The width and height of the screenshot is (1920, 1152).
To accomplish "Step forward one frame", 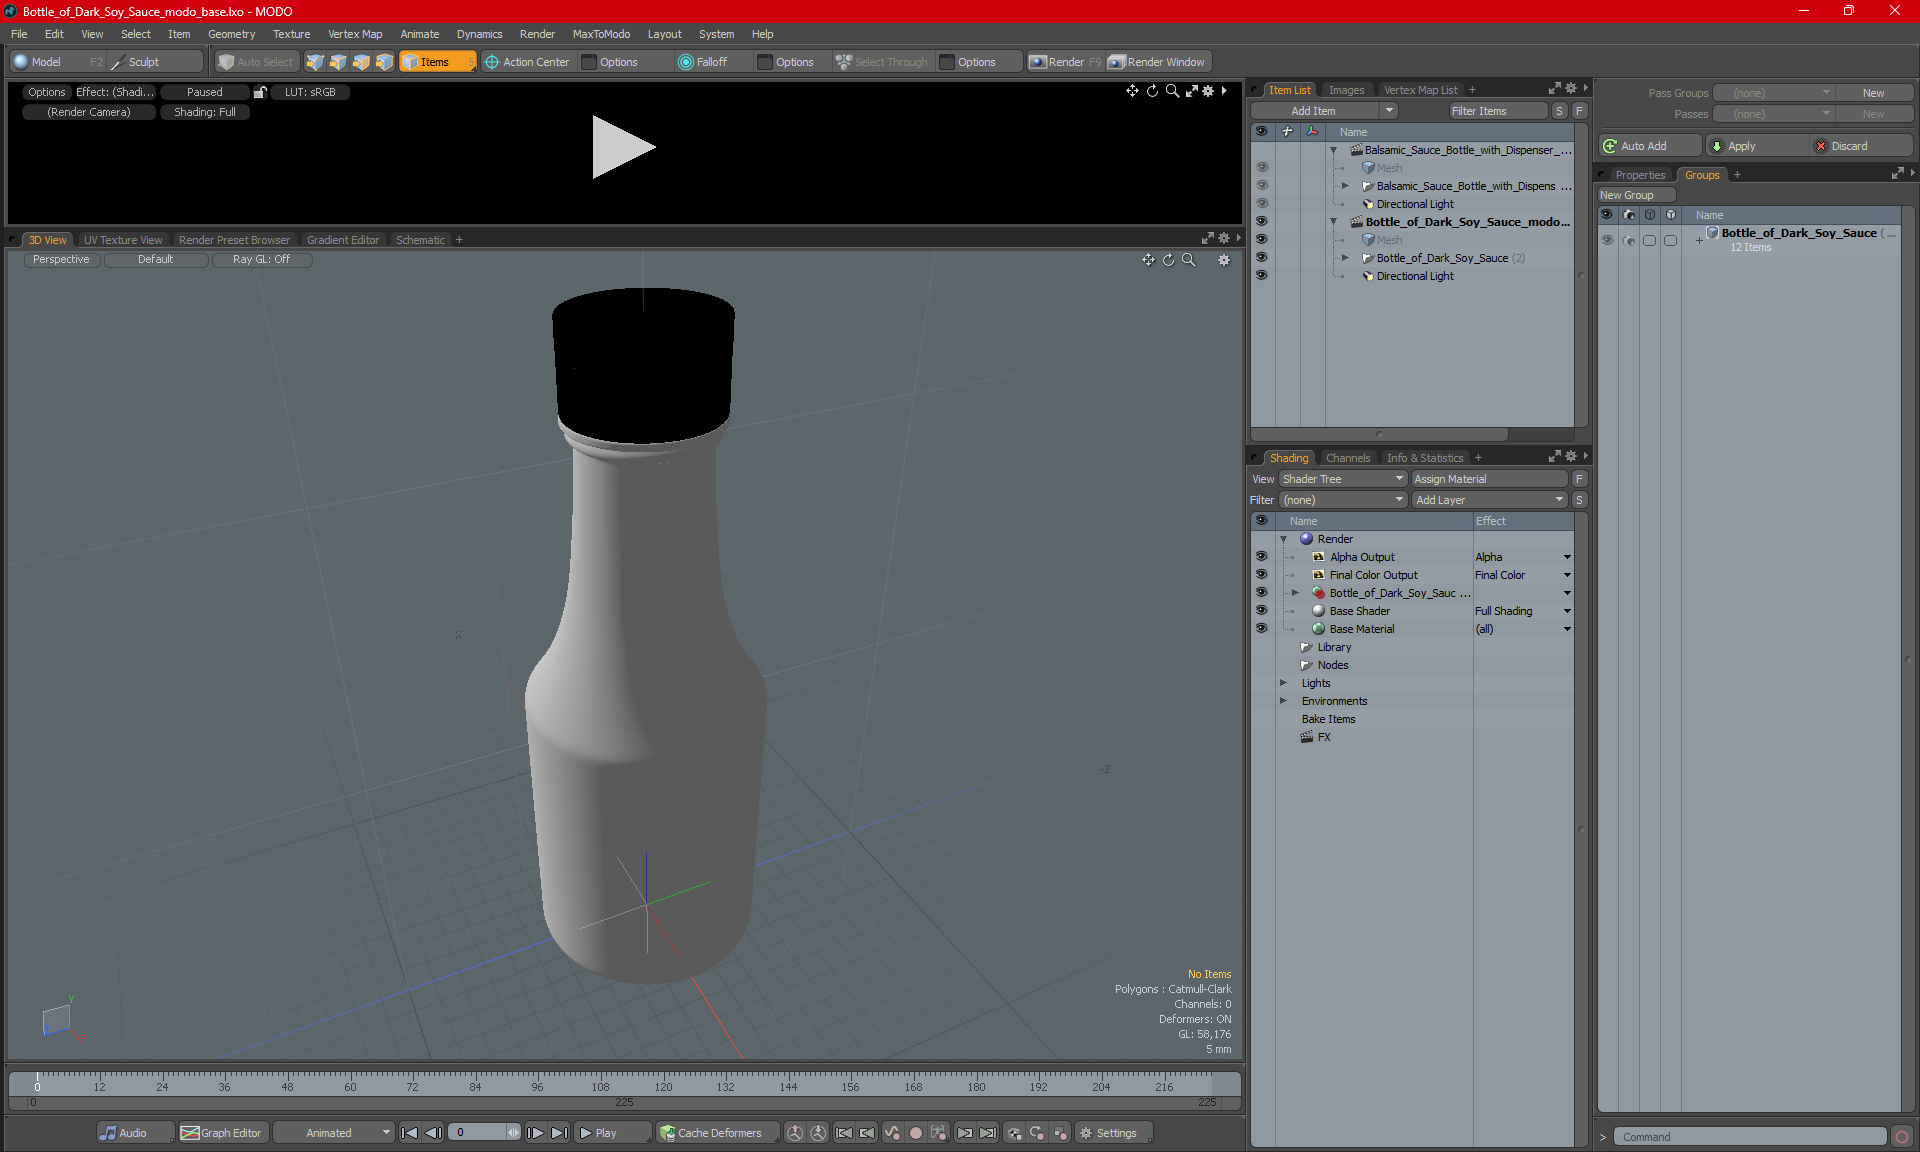I will (536, 1133).
